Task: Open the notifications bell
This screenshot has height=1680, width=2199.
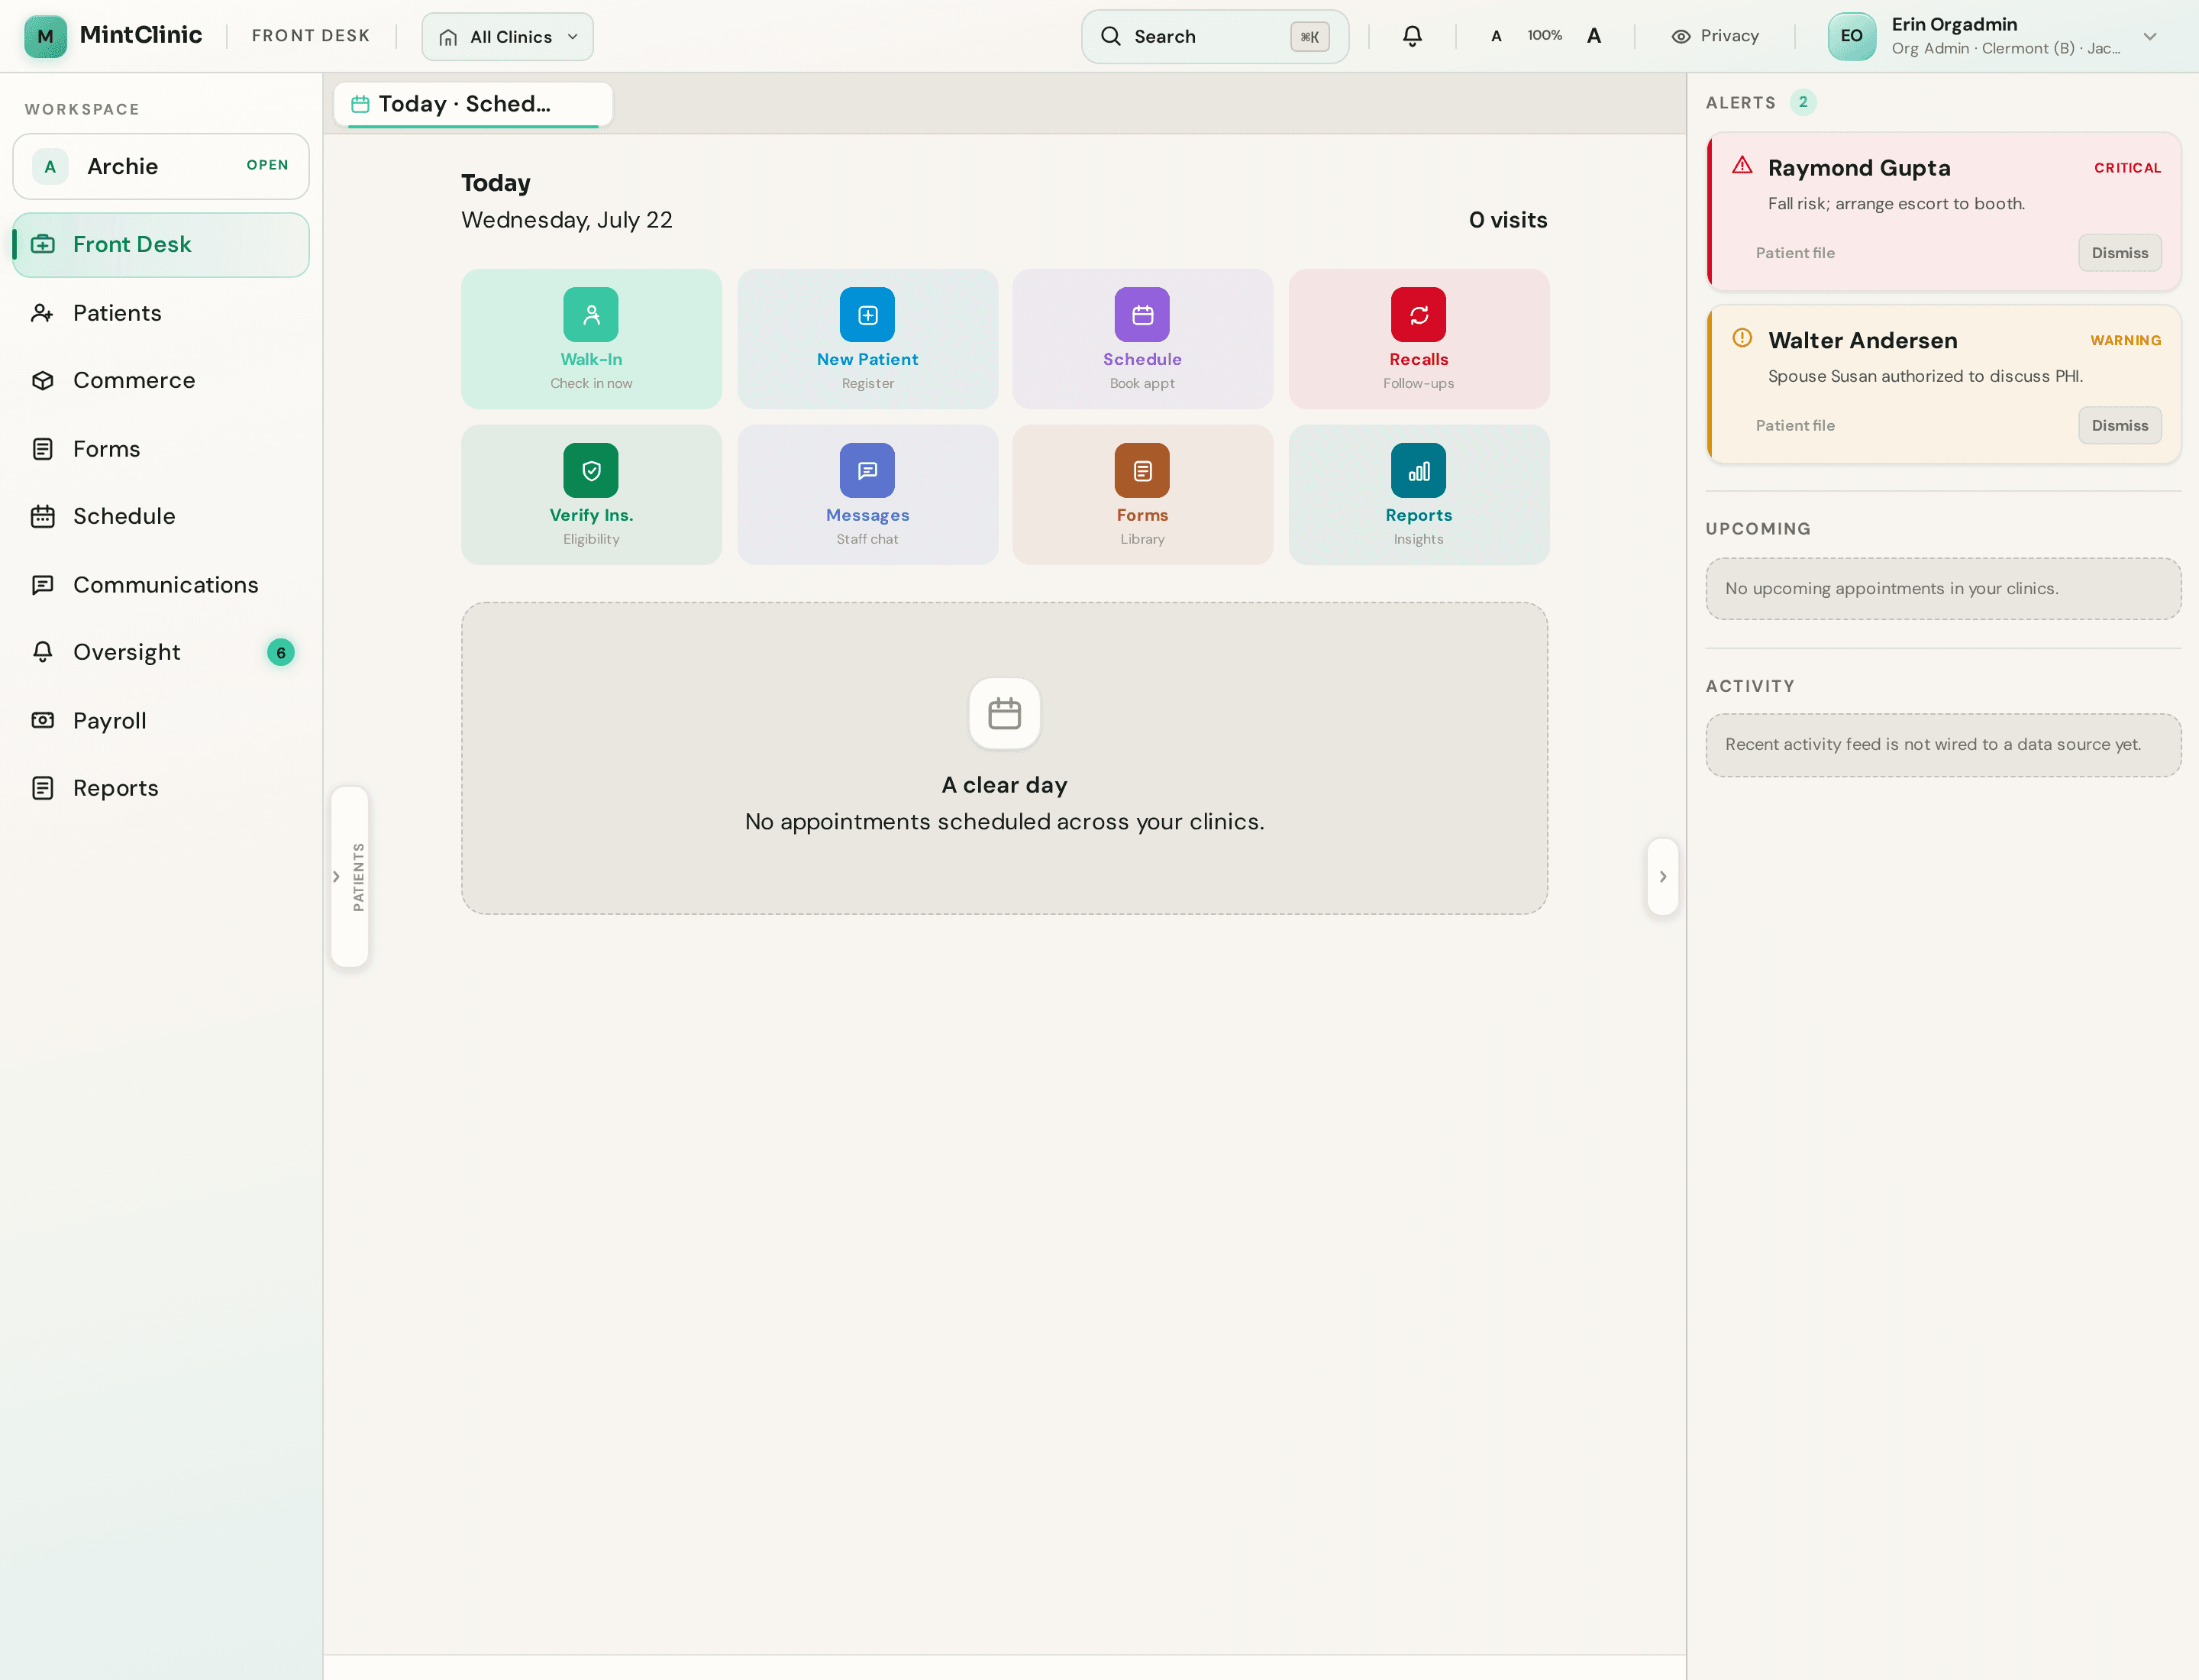Action: point(1412,36)
